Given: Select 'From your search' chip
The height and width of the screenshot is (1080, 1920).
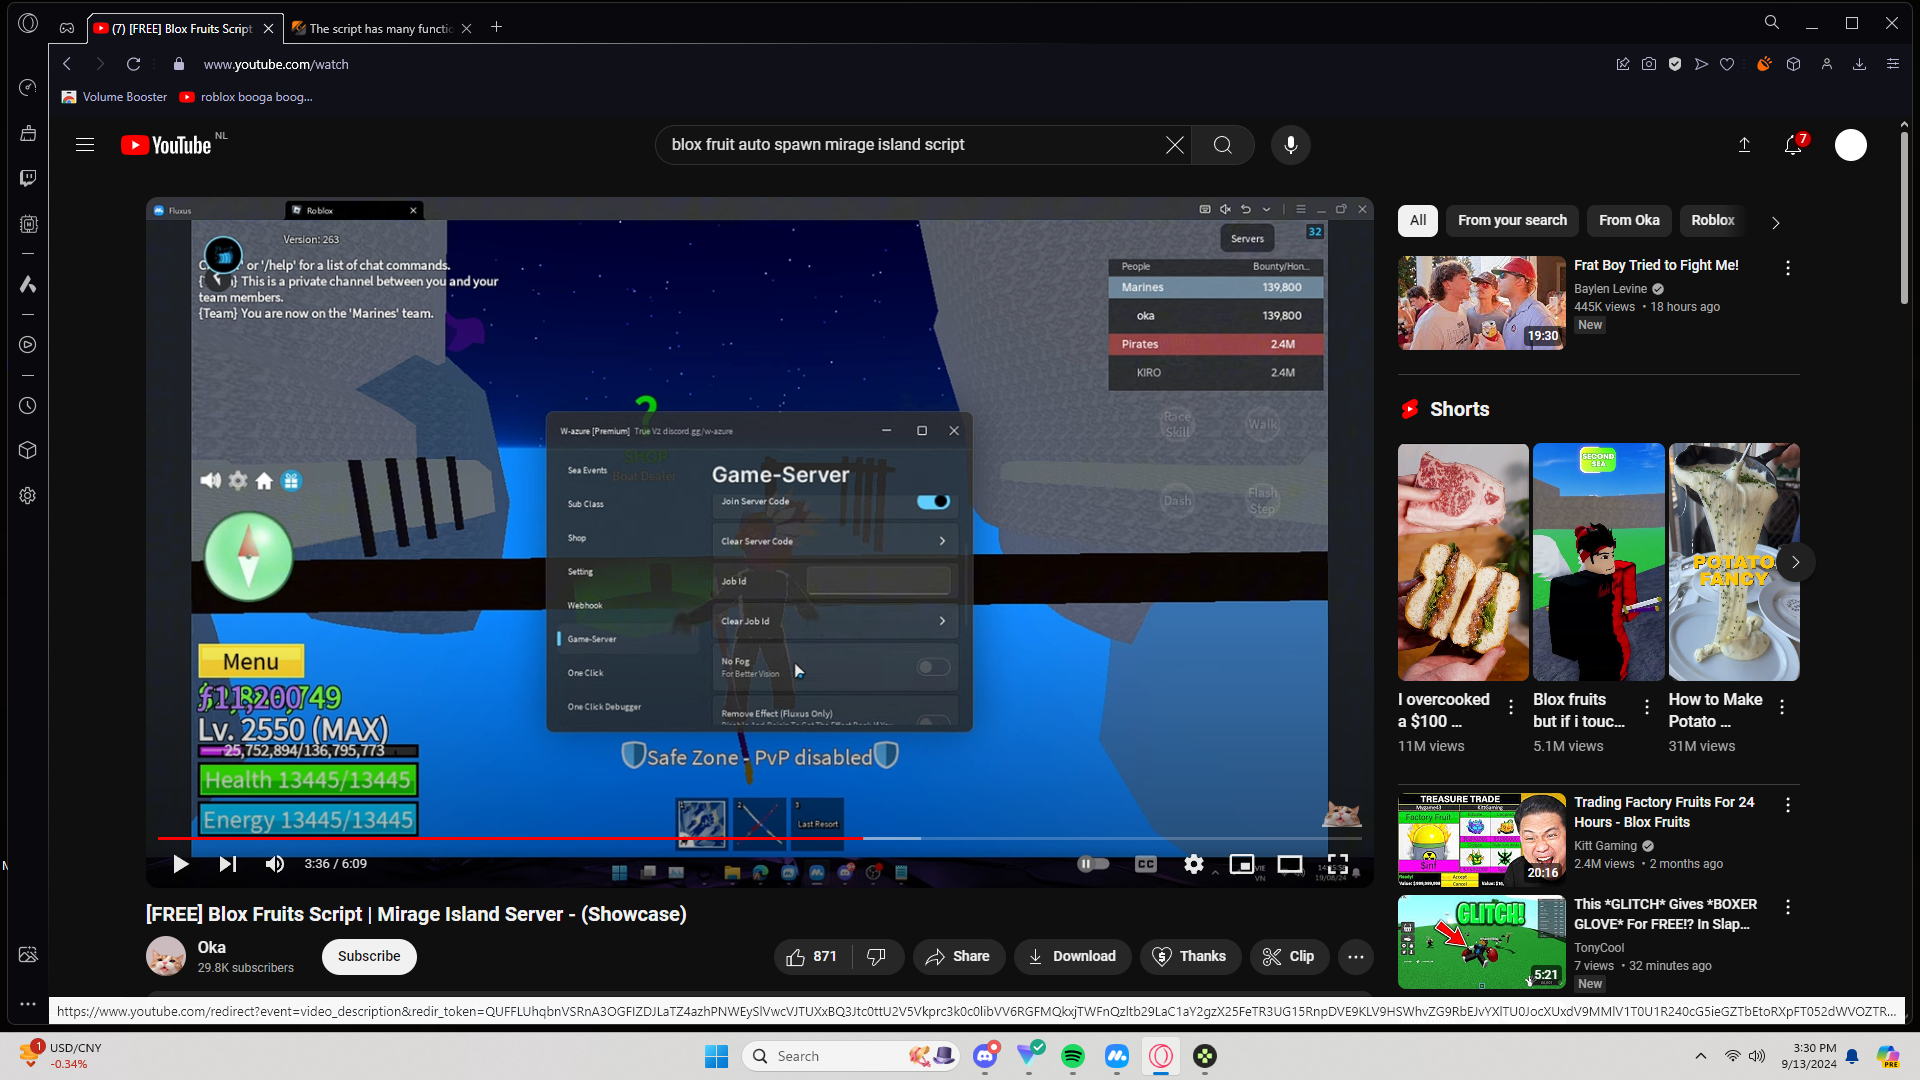Looking at the screenshot, I should tap(1512, 221).
